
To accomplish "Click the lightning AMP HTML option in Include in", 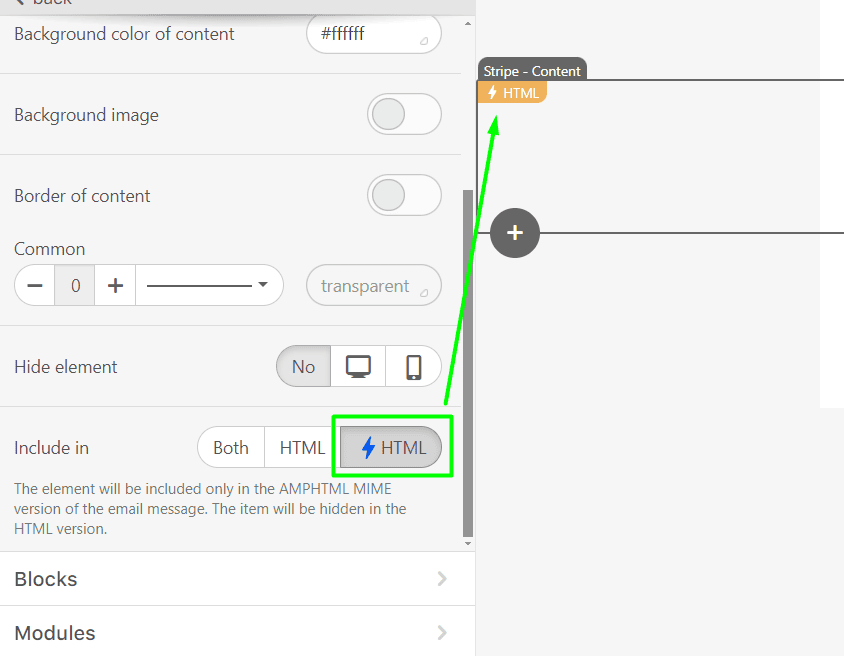I will pos(390,447).
